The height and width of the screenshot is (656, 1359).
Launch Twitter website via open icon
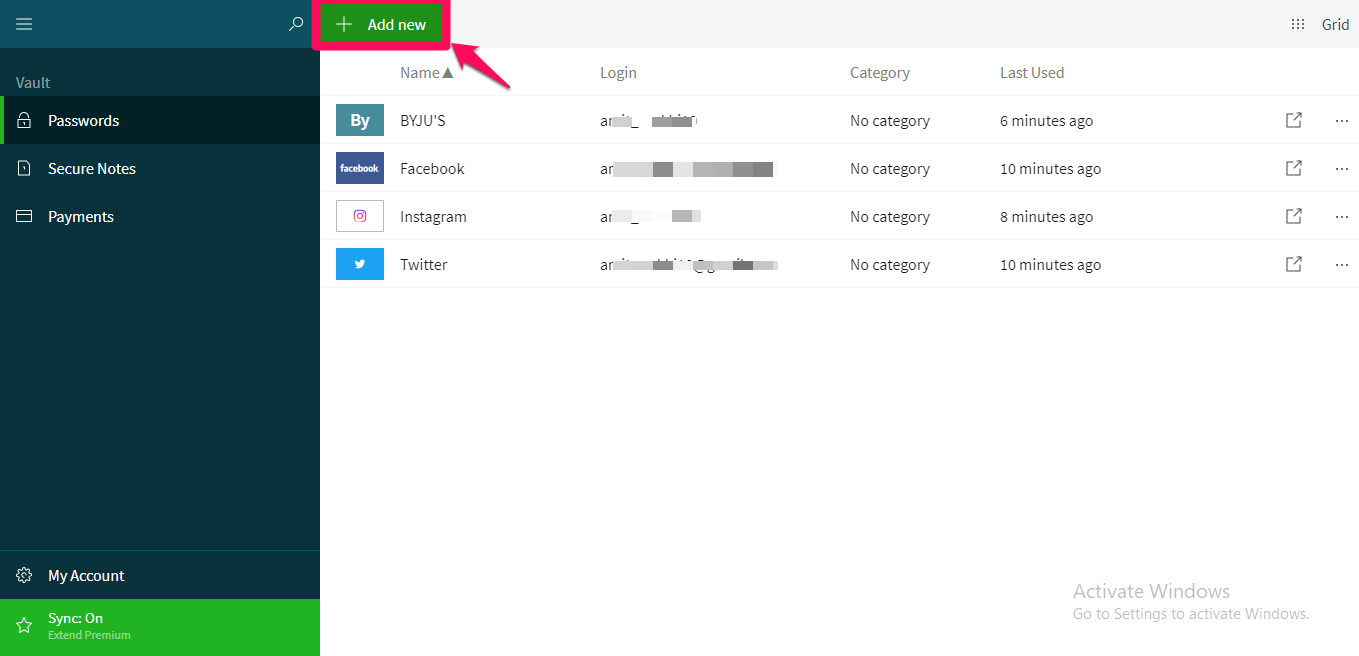click(x=1294, y=264)
